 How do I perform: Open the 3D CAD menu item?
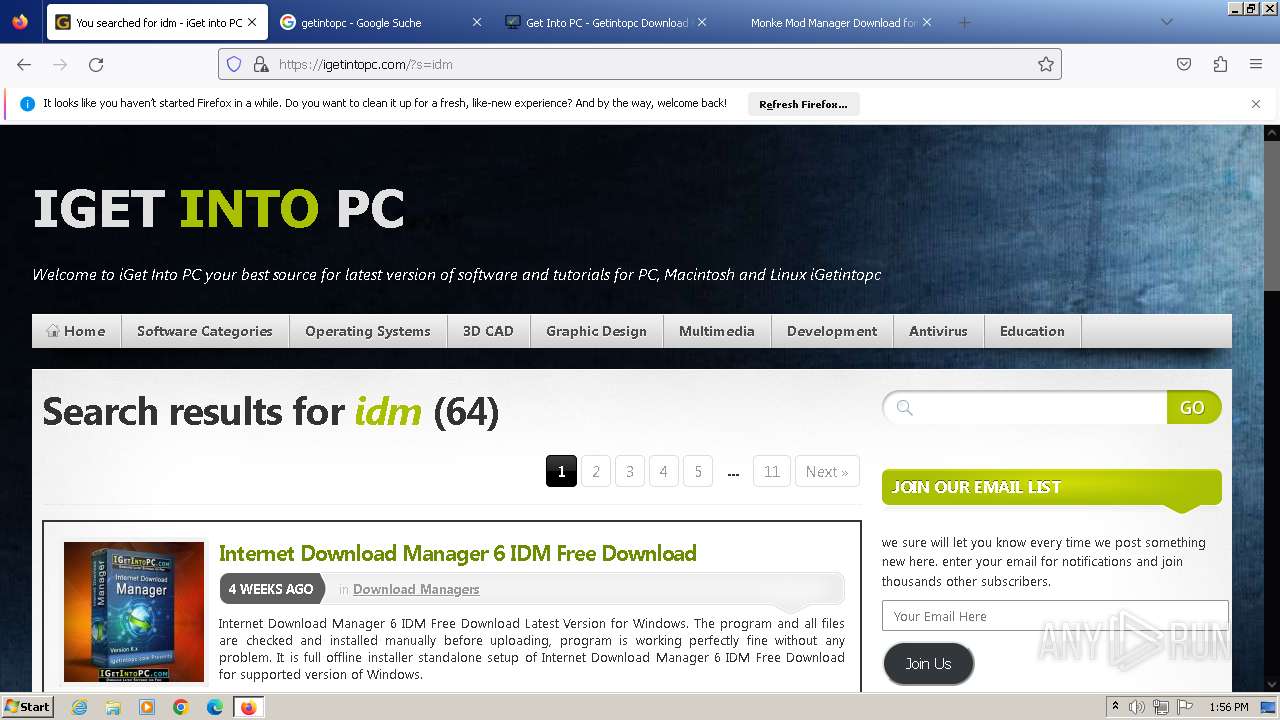click(488, 331)
